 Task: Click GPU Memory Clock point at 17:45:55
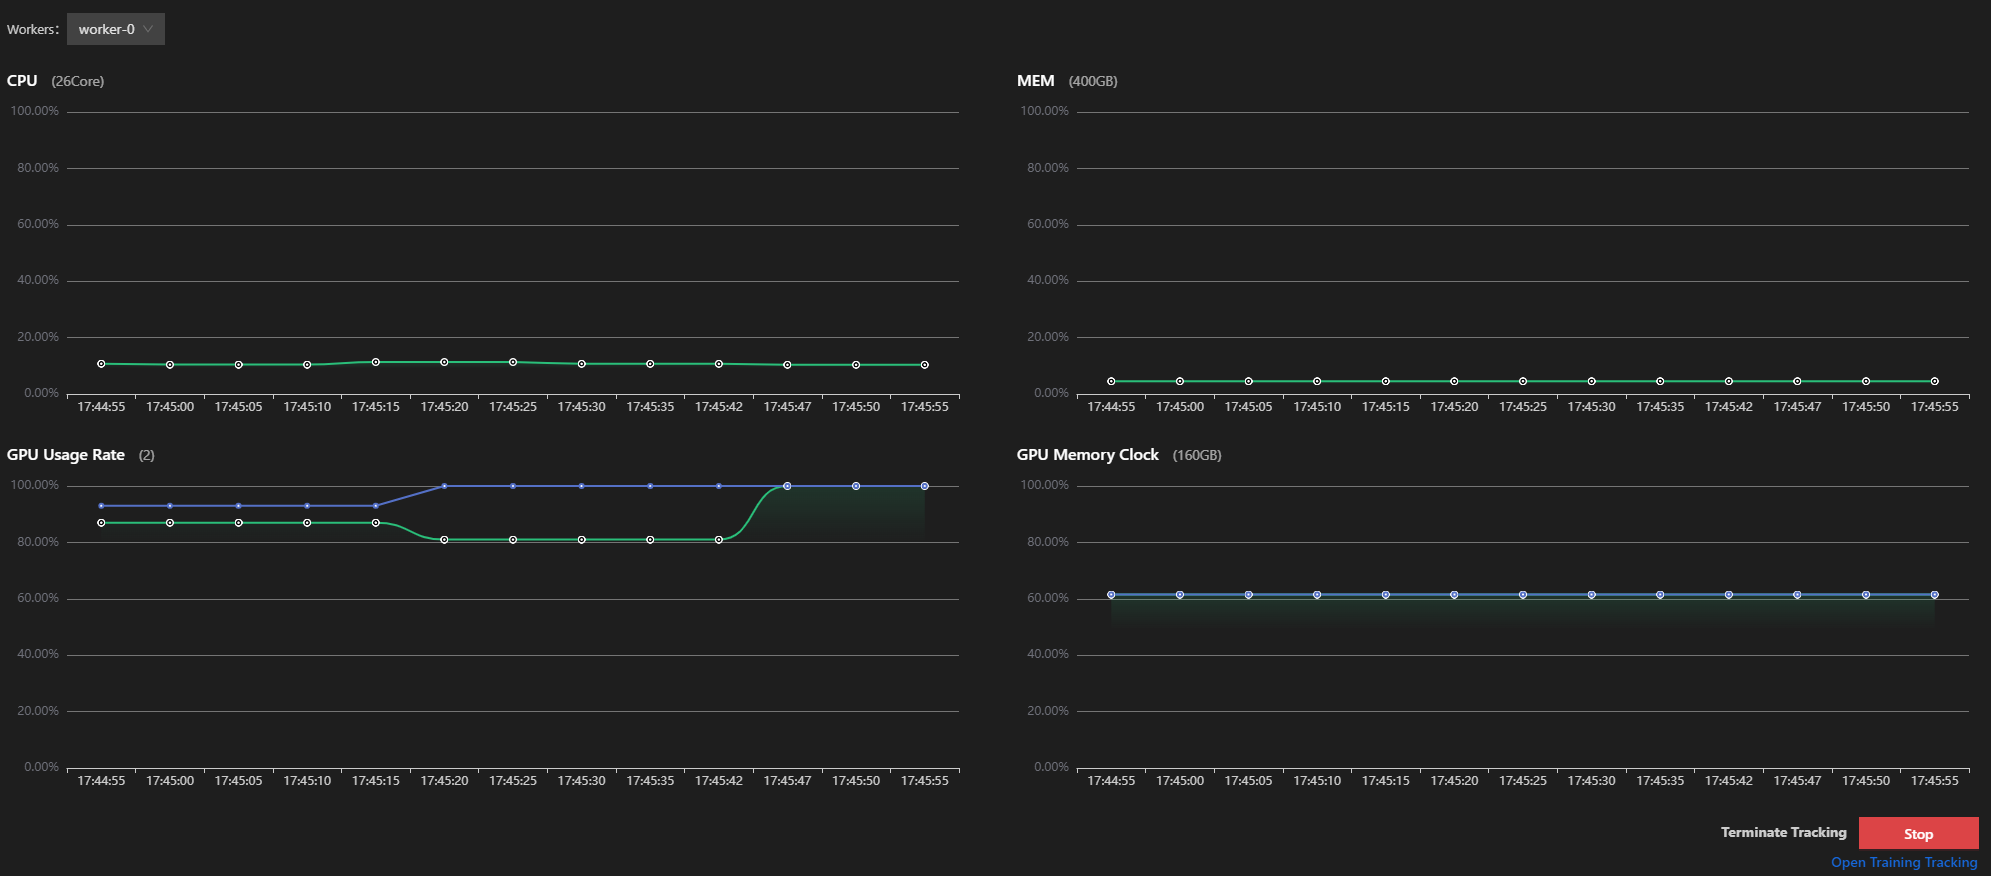click(1935, 595)
